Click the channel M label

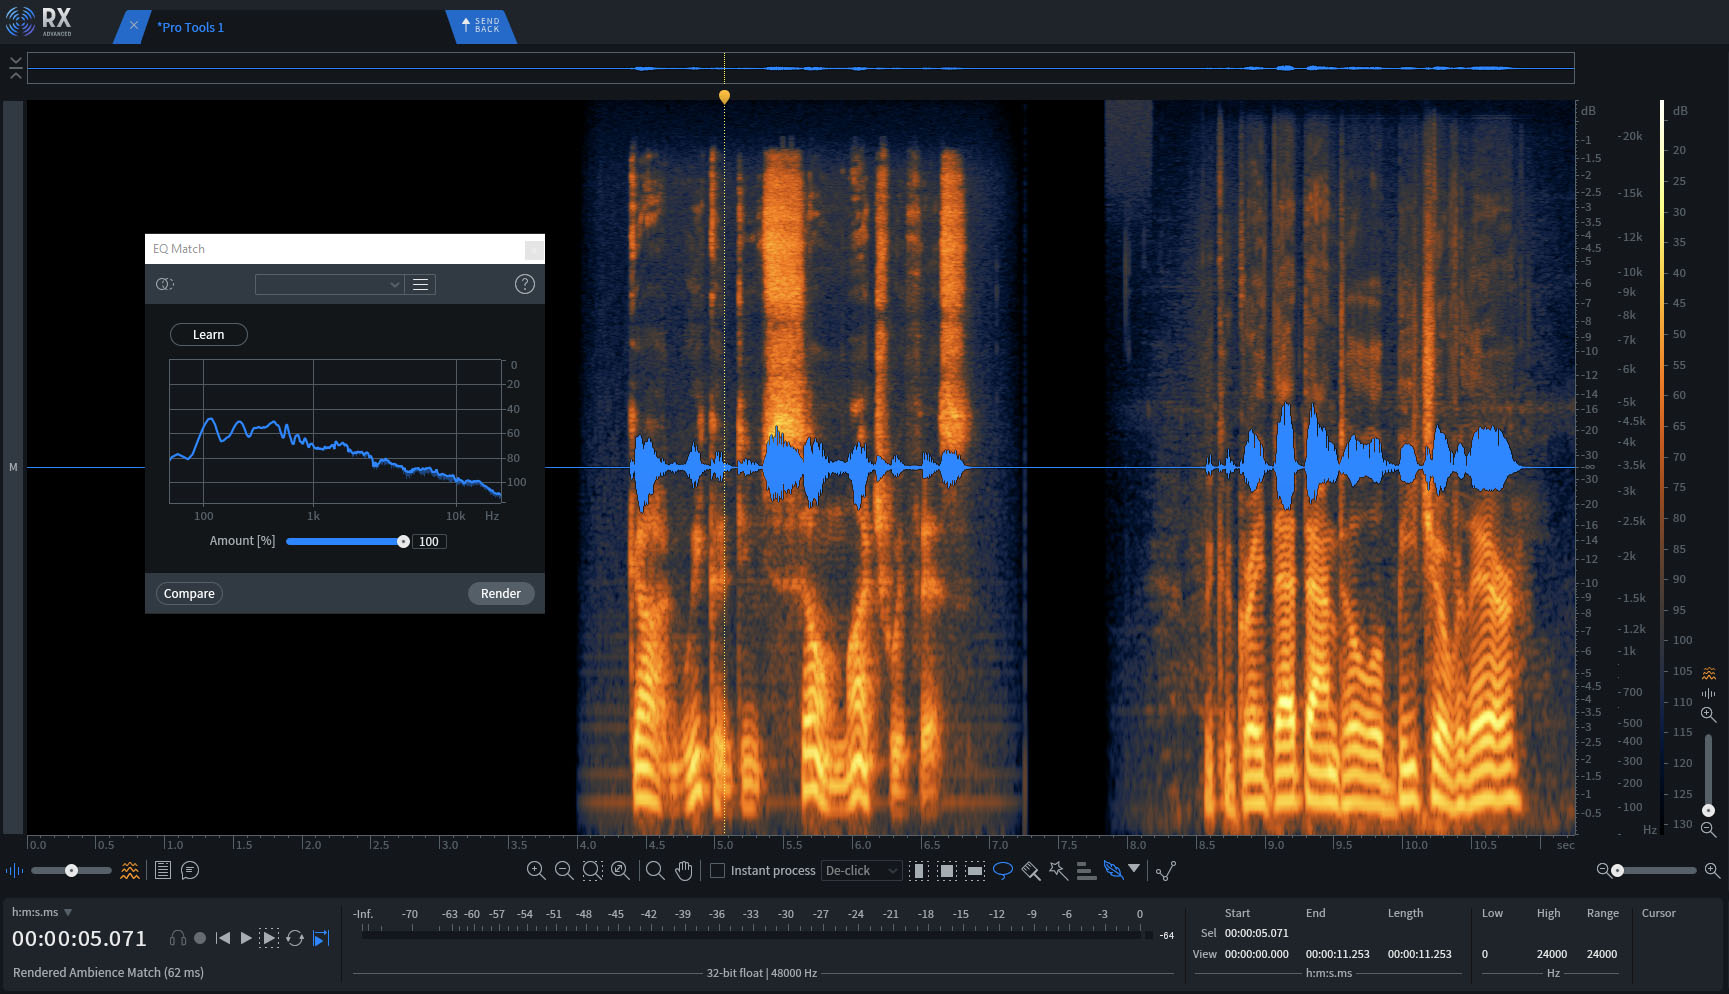pos(13,467)
